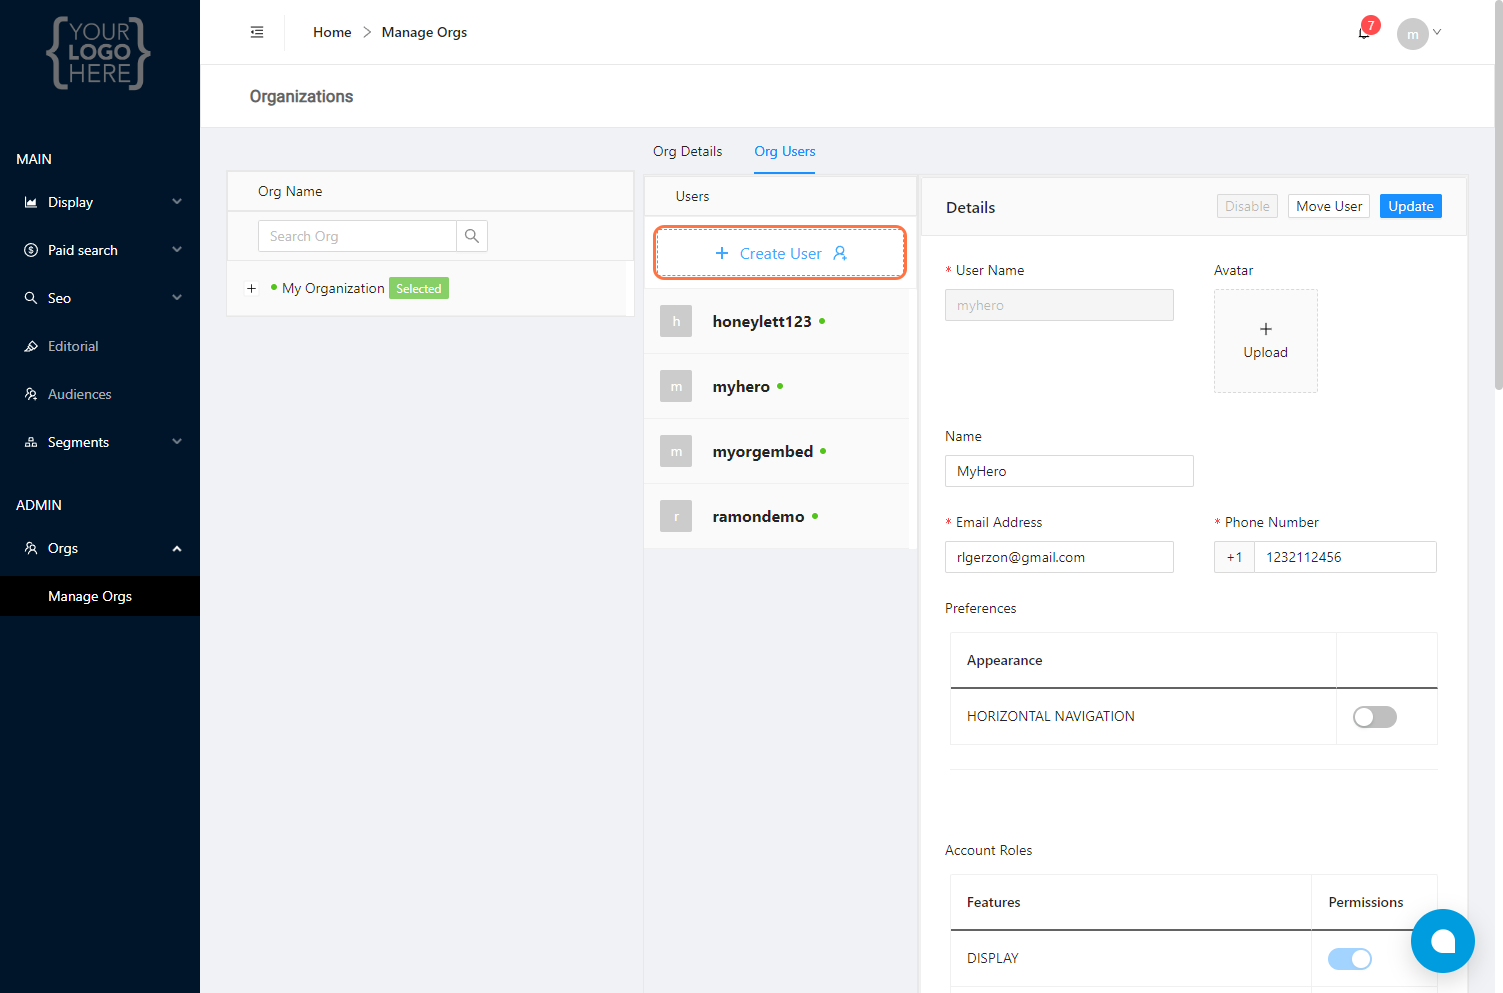The width and height of the screenshot is (1503, 993).
Task: Click the Search Org magnifier icon
Action: [x=472, y=236]
